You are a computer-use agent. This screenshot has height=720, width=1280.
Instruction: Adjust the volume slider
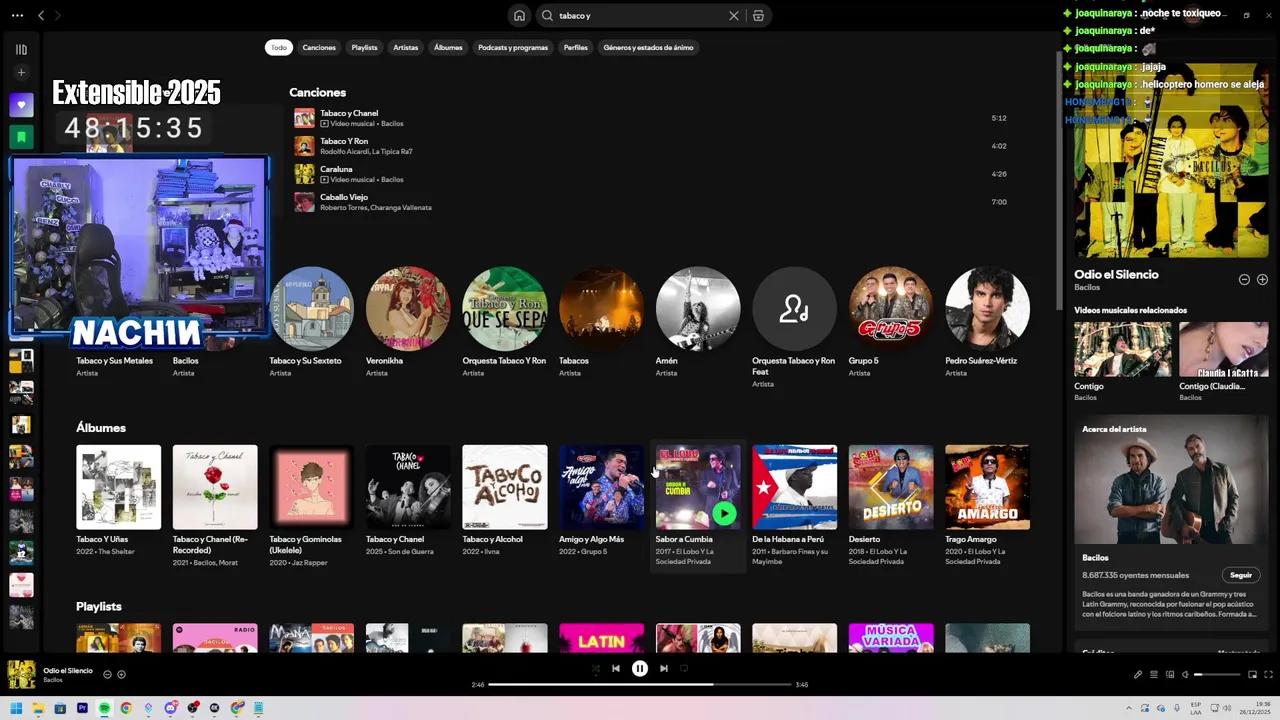1217,675
